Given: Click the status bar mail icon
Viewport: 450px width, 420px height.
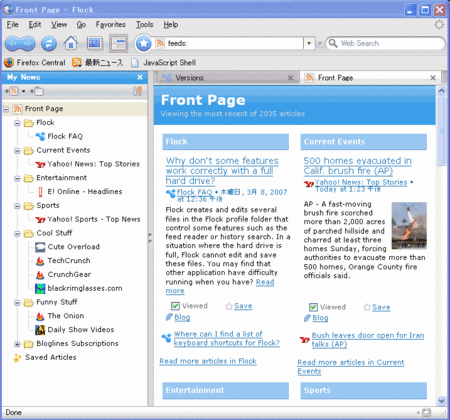Looking at the screenshot, I should (426, 413).
